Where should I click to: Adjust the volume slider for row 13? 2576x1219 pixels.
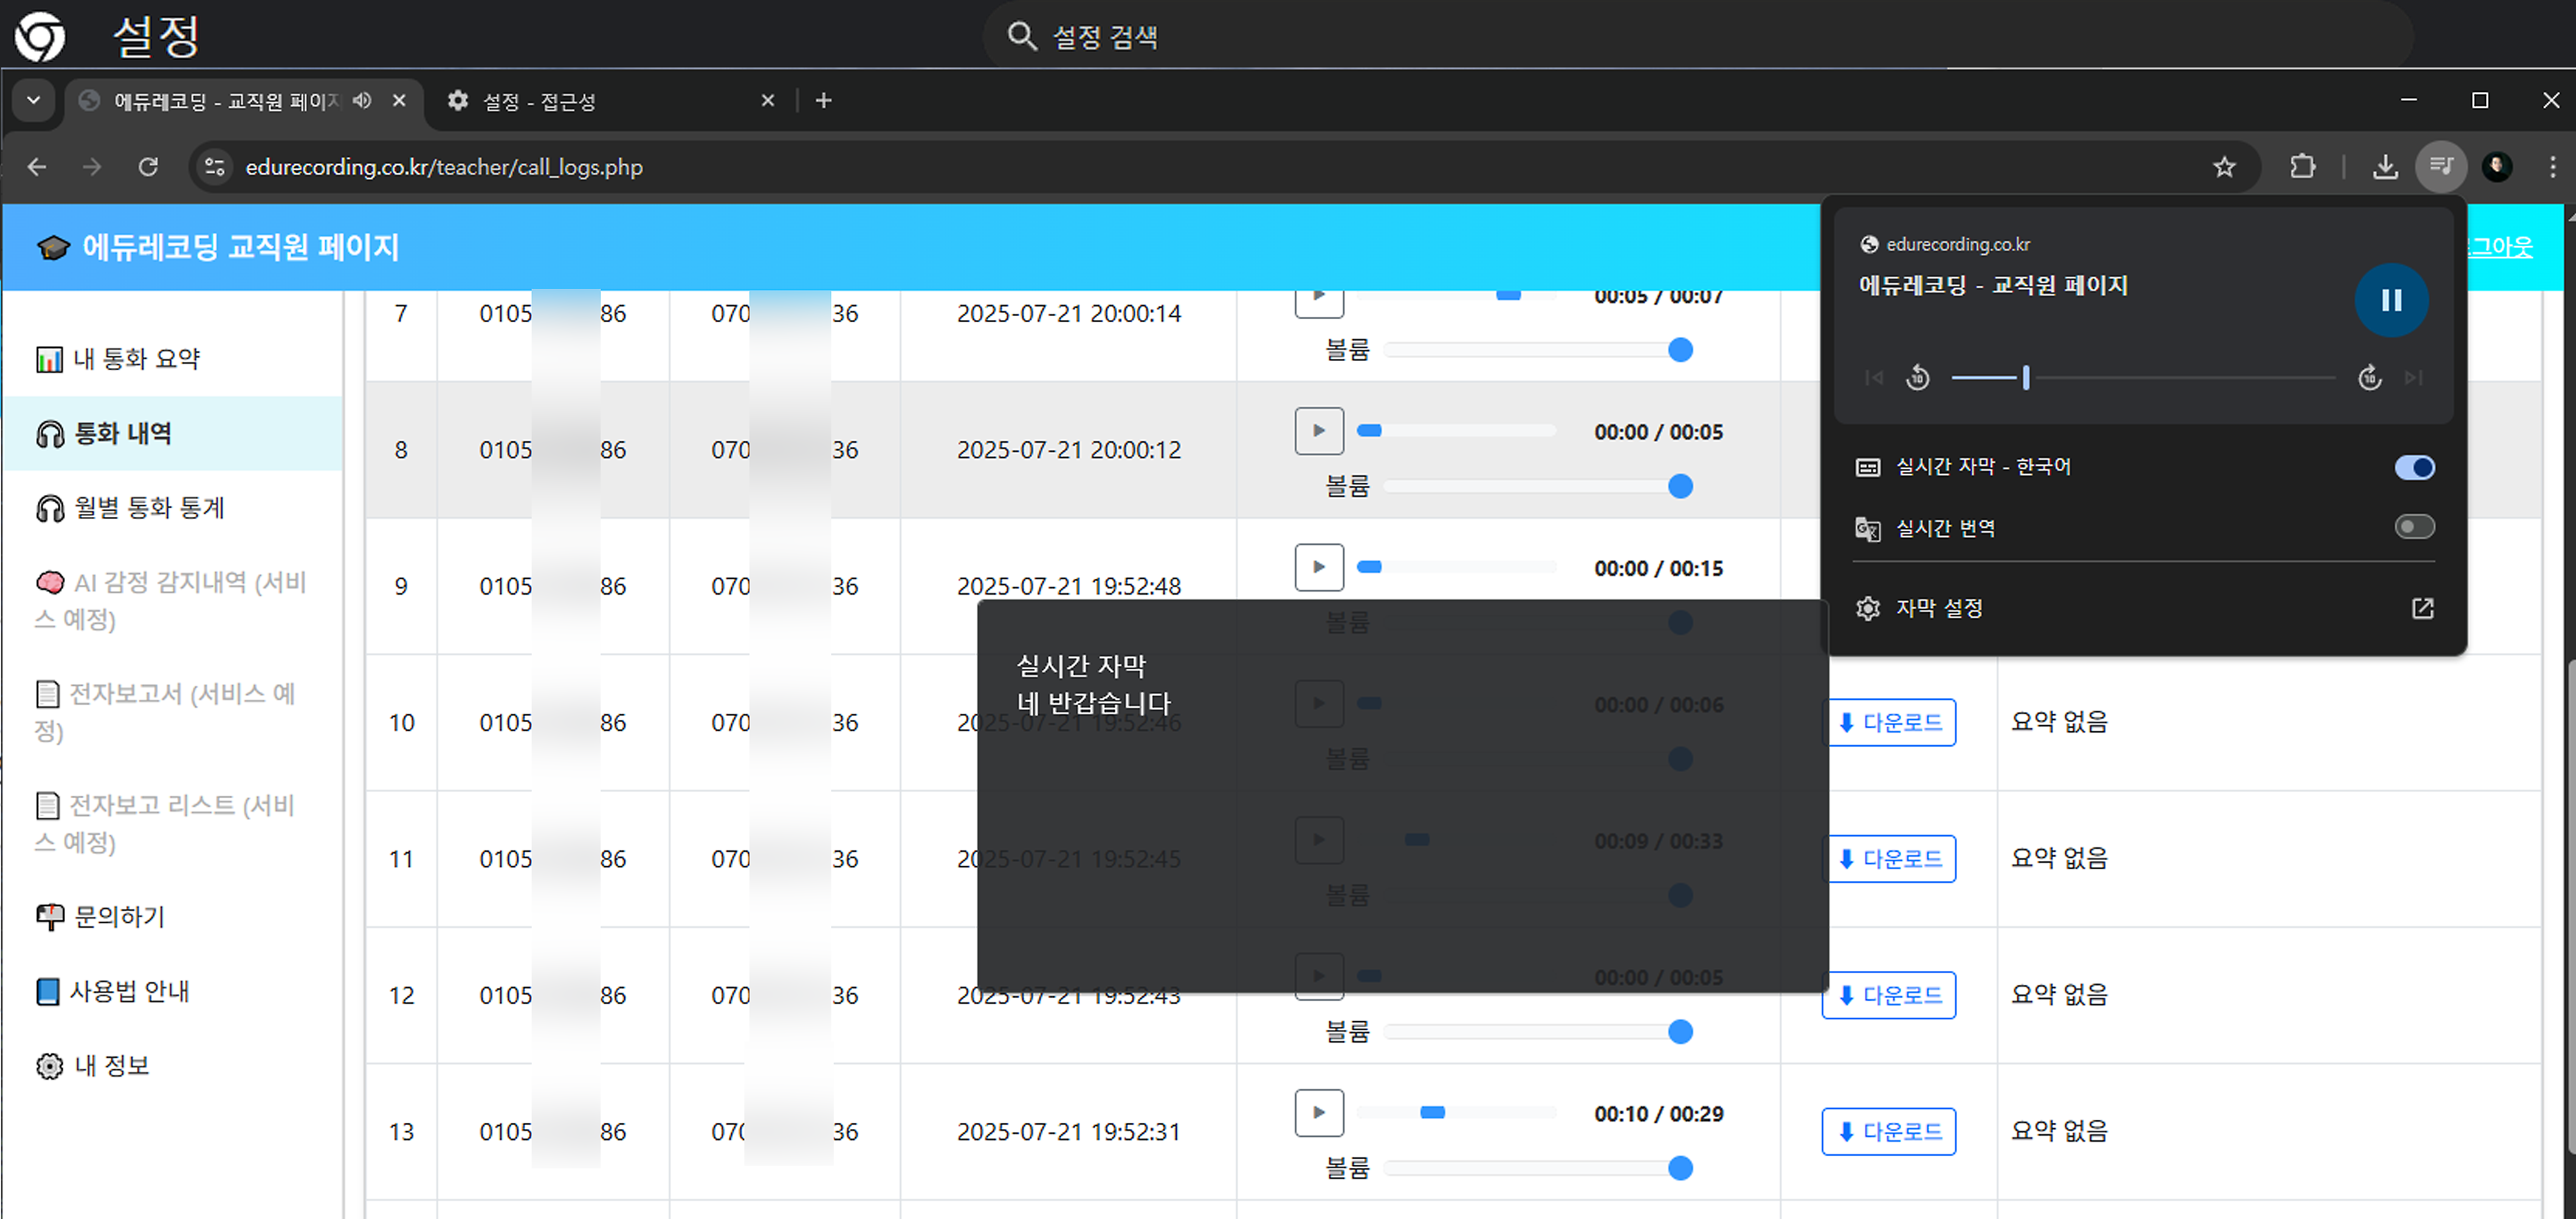(1681, 1167)
